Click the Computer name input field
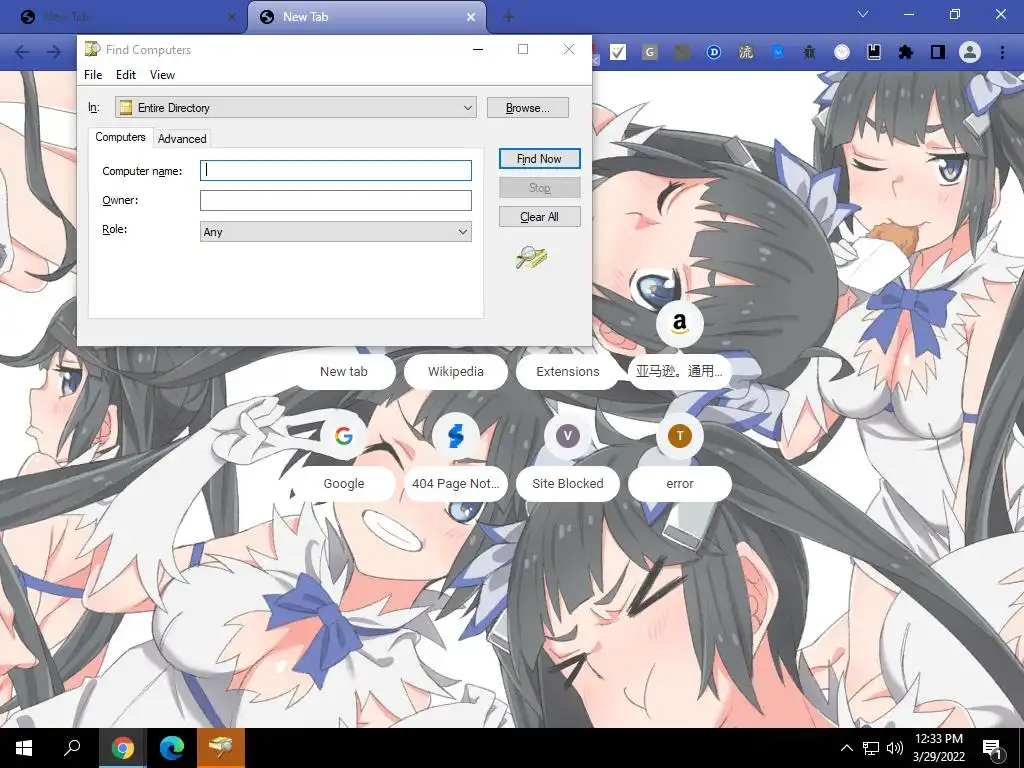 (x=336, y=170)
